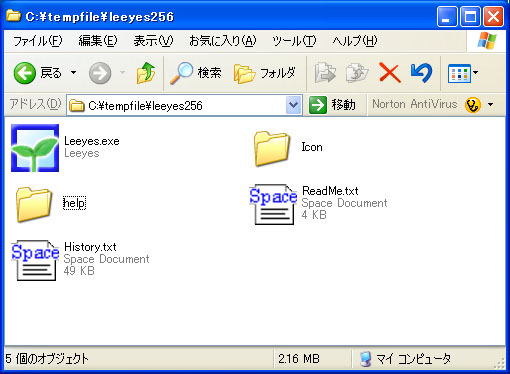
Task: Open the ヘルプ(H) menu
Action: pyautogui.click(x=355, y=41)
